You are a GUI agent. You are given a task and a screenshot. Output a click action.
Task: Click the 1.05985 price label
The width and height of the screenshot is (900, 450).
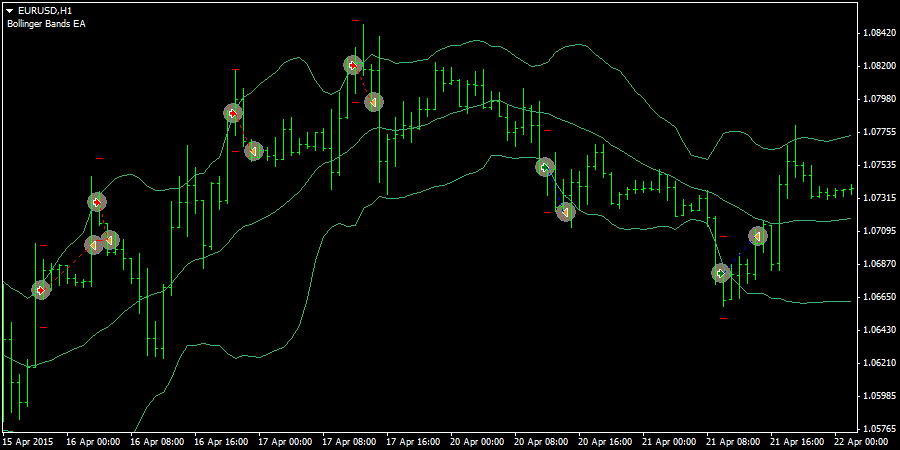pos(878,396)
